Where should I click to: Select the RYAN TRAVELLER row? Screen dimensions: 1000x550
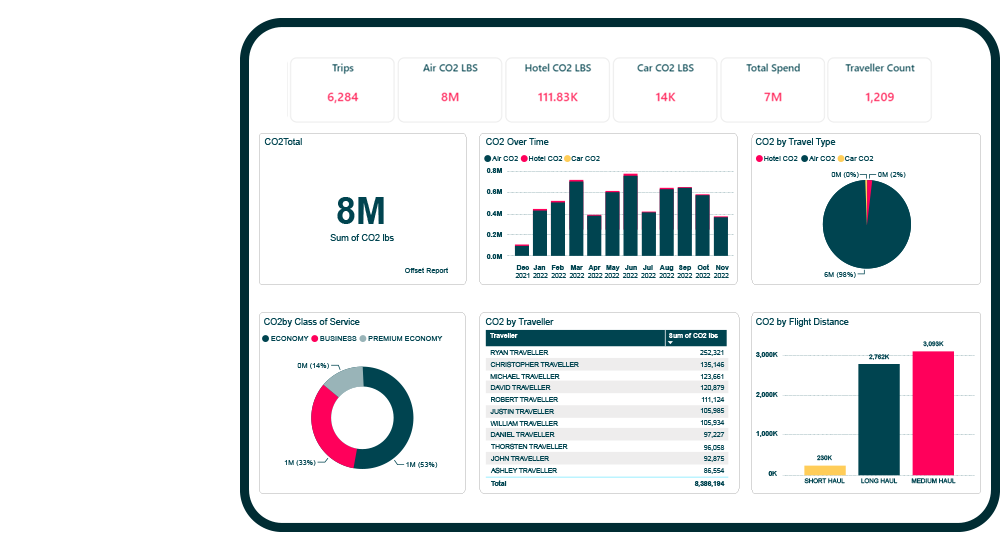[606, 352]
